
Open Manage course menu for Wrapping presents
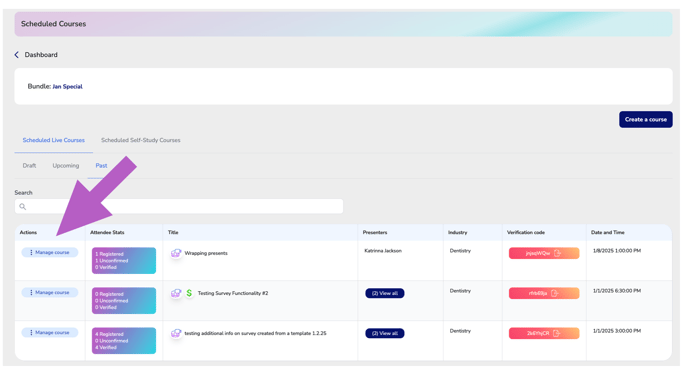click(x=50, y=253)
